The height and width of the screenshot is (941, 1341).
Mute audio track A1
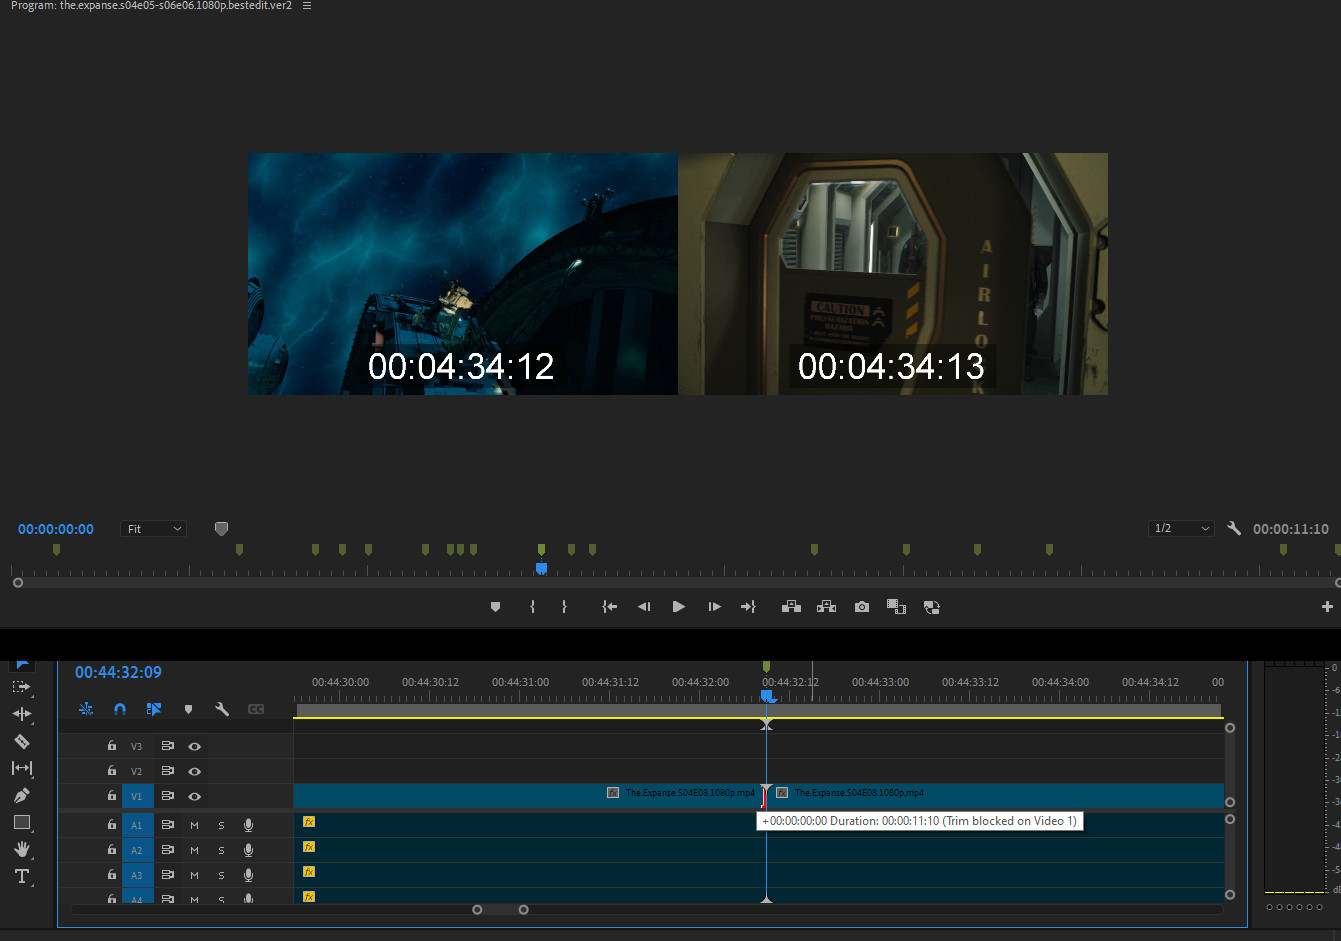click(x=194, y=825)
